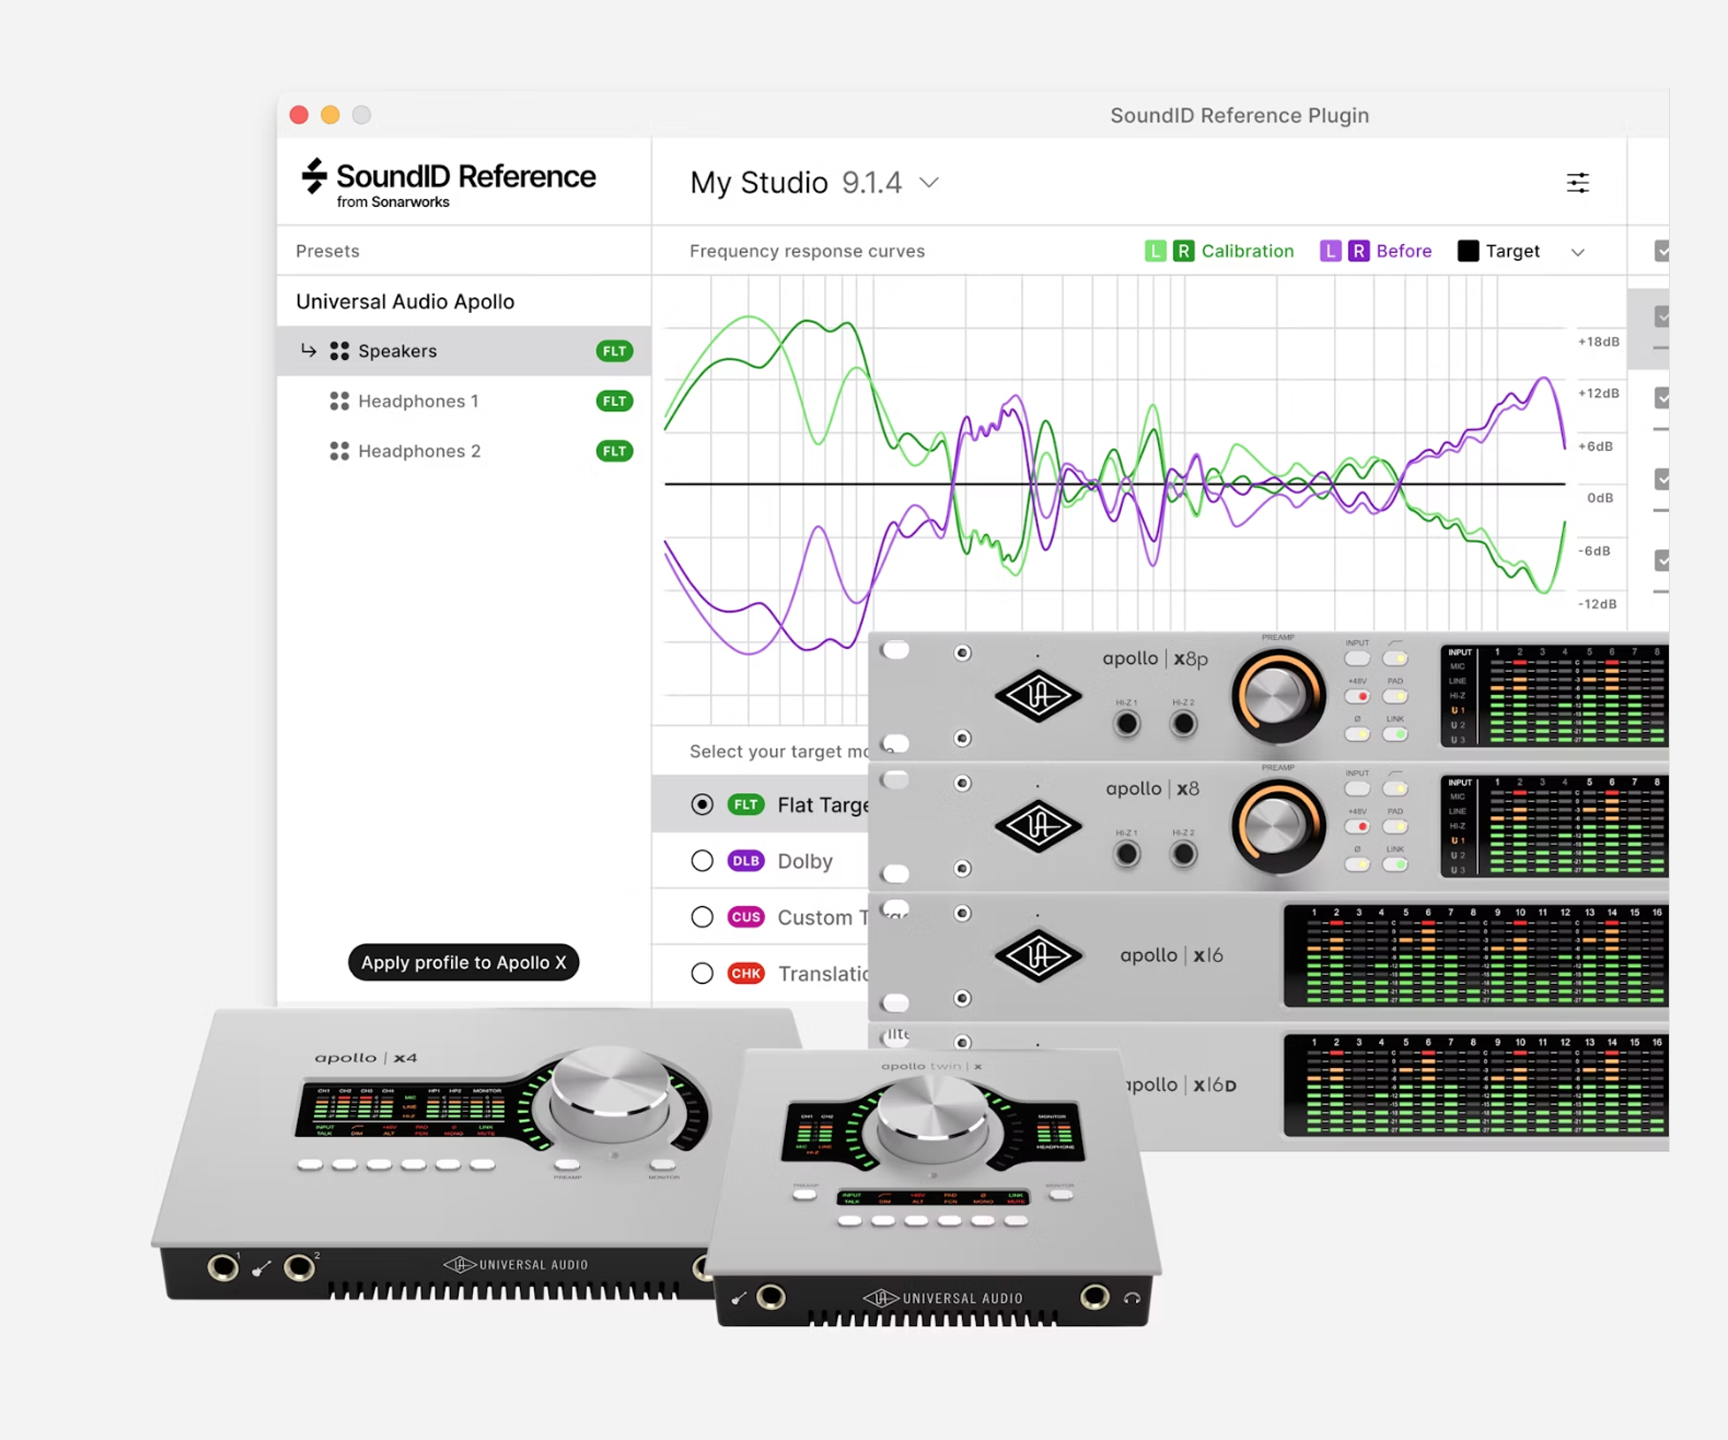The image size is (1728, 1440).
Task: Click the magenta CUS badge for Custom Target
Action: tap(745, 917)
